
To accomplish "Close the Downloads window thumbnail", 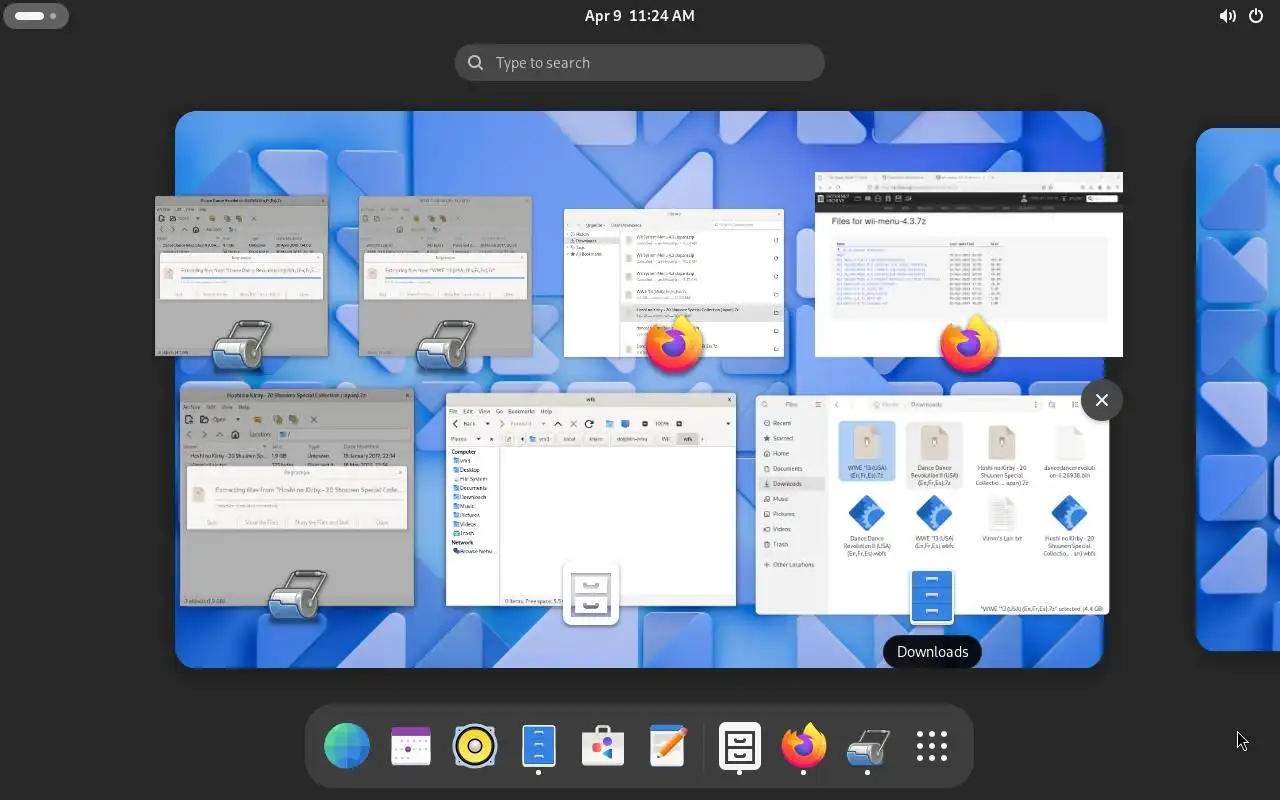I will point(1101,400).
